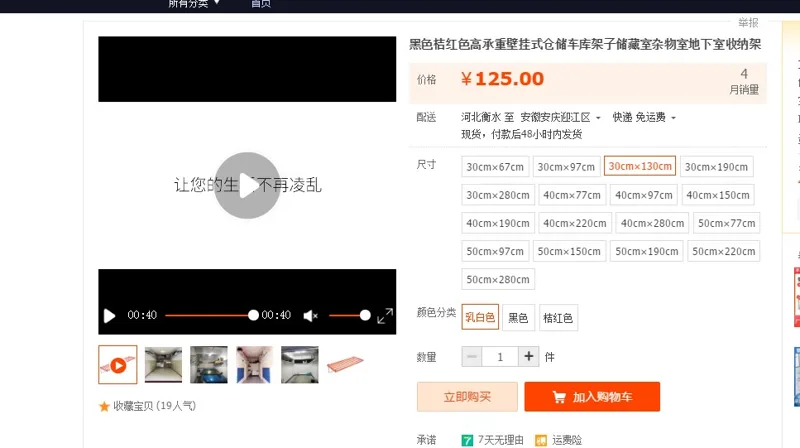Choose size 50cm×150cm

tap(569, 251)
